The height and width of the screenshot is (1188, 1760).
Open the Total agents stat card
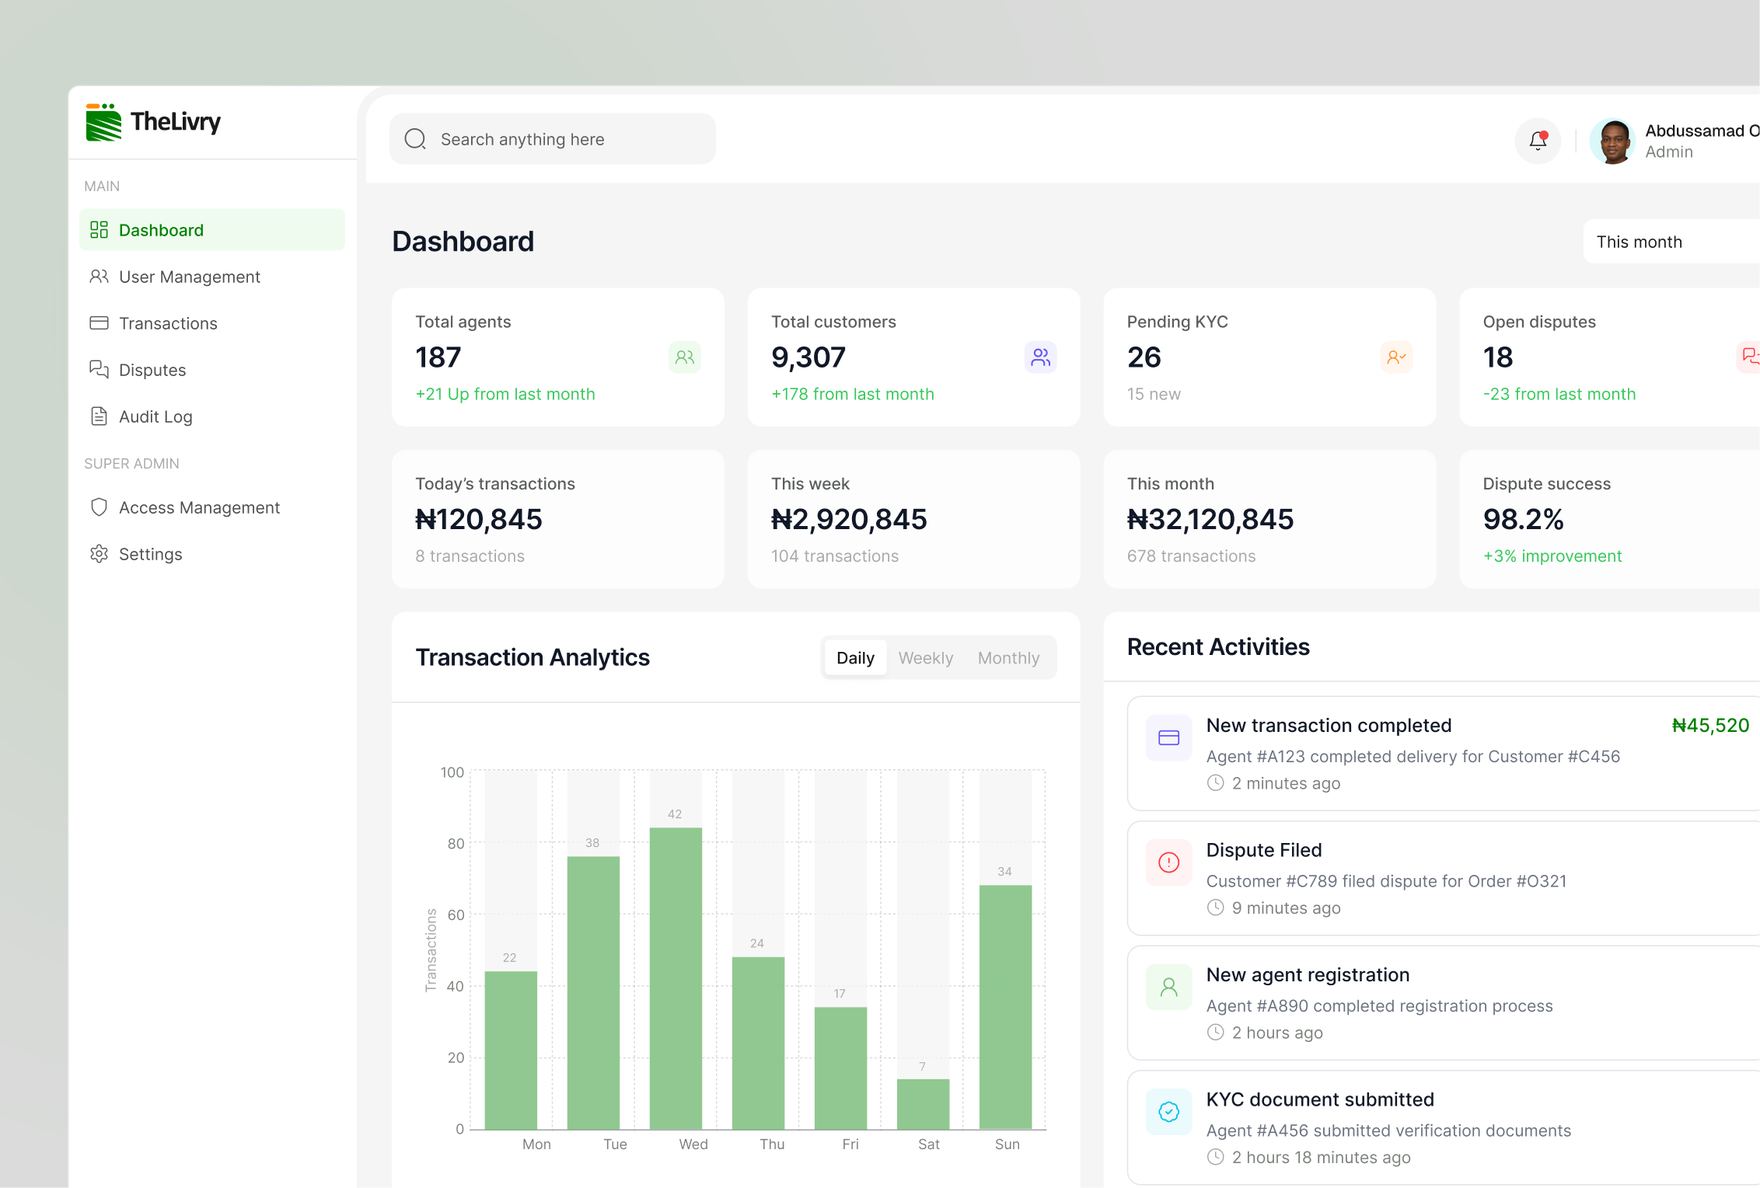click(x=558, y=357)
